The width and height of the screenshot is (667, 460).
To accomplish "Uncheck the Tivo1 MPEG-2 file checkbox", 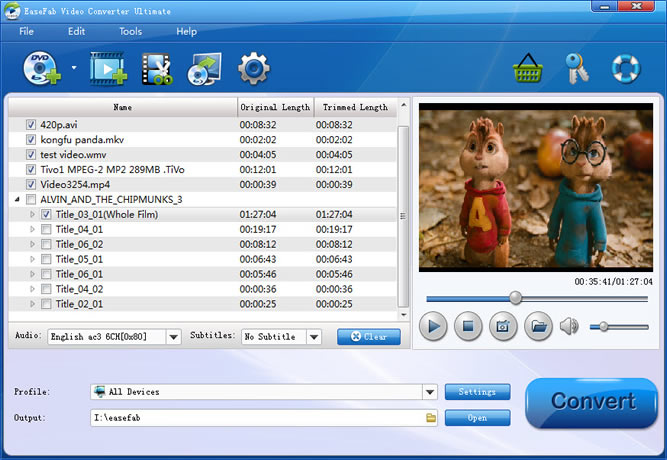I will click(x=31, y=169).
